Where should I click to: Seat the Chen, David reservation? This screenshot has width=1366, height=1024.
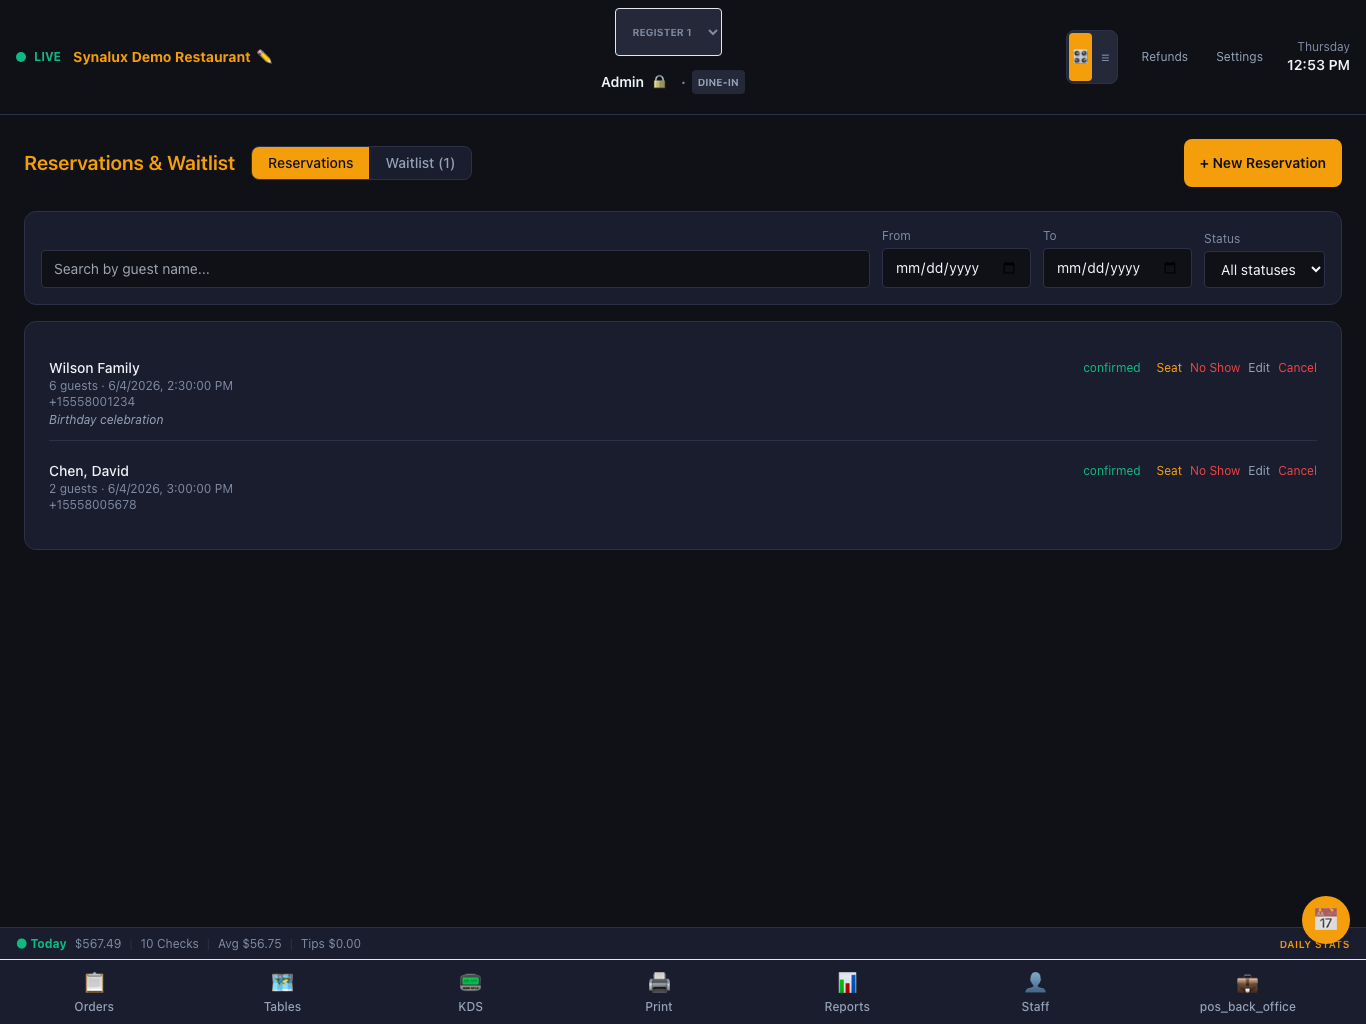coord(1169,471)
